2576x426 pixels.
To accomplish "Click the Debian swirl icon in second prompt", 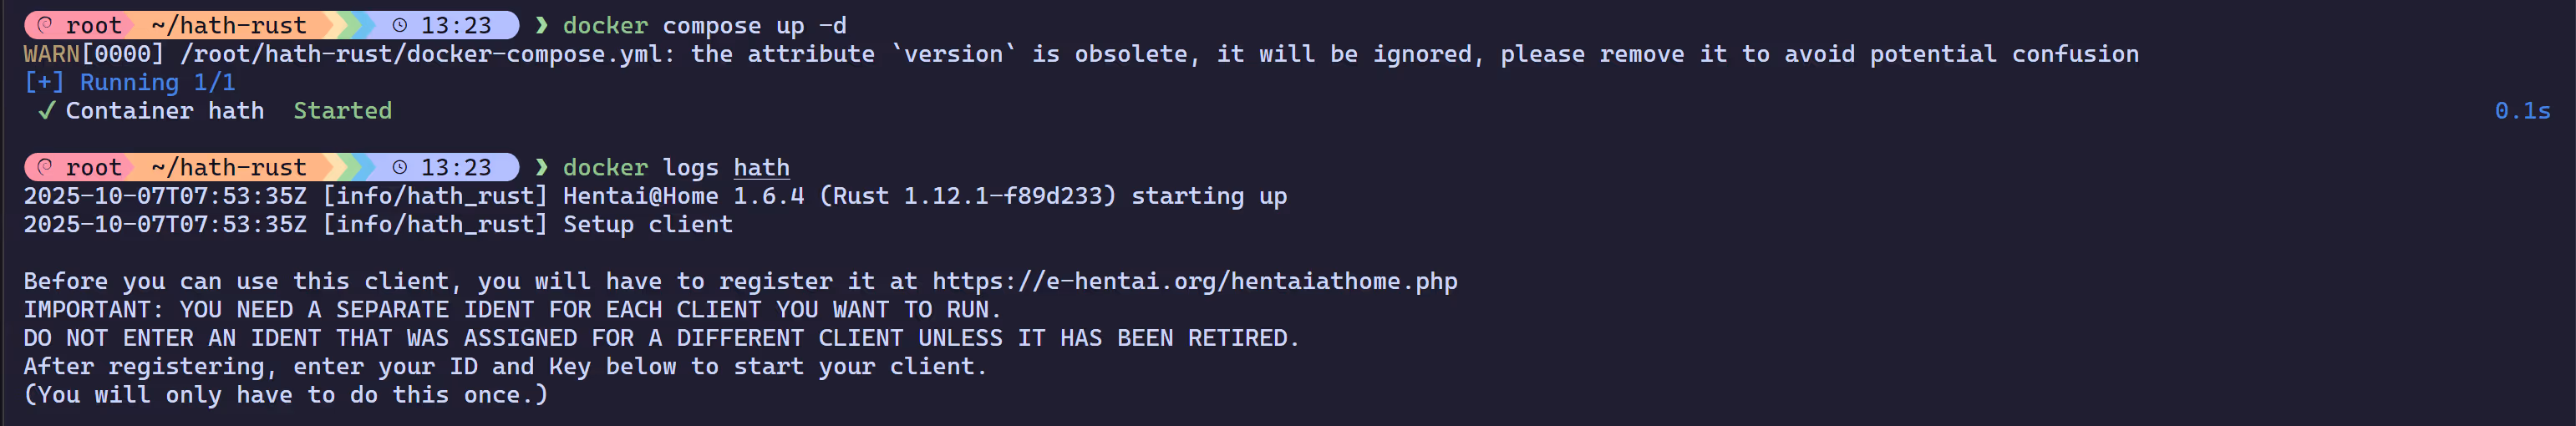I will point(45,167).
